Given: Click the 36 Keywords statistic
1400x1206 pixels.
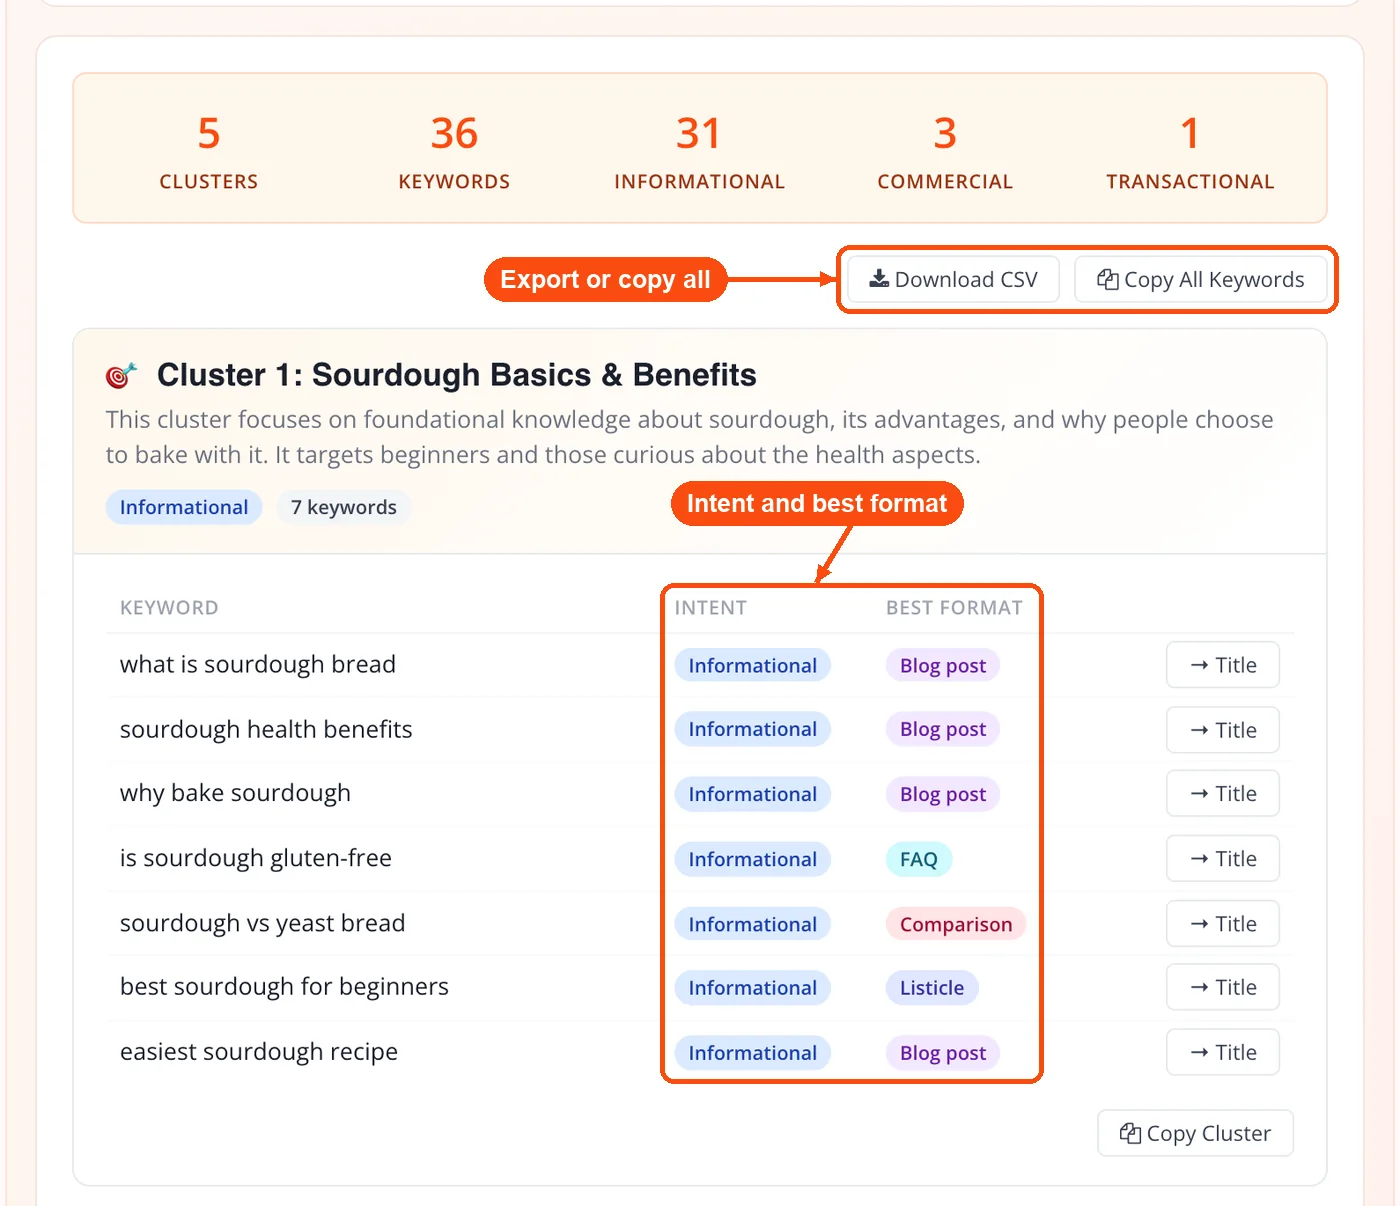Looking at the screenshot, I should [x=454, y=151].
